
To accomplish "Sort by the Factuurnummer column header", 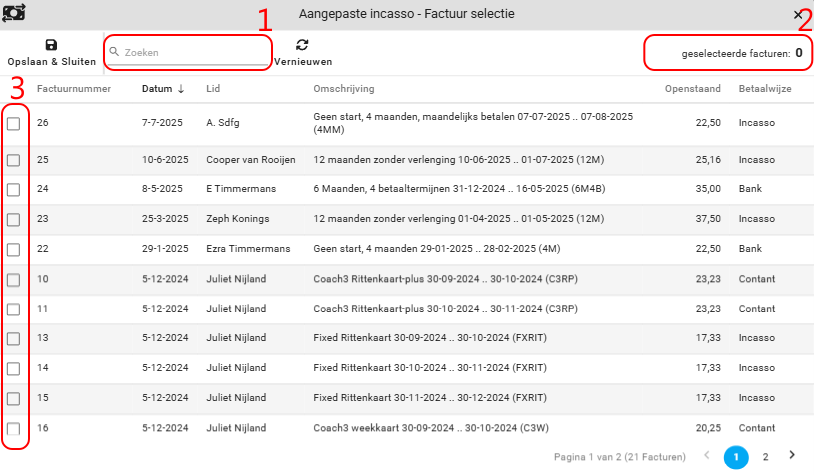I will coord(73,89).
